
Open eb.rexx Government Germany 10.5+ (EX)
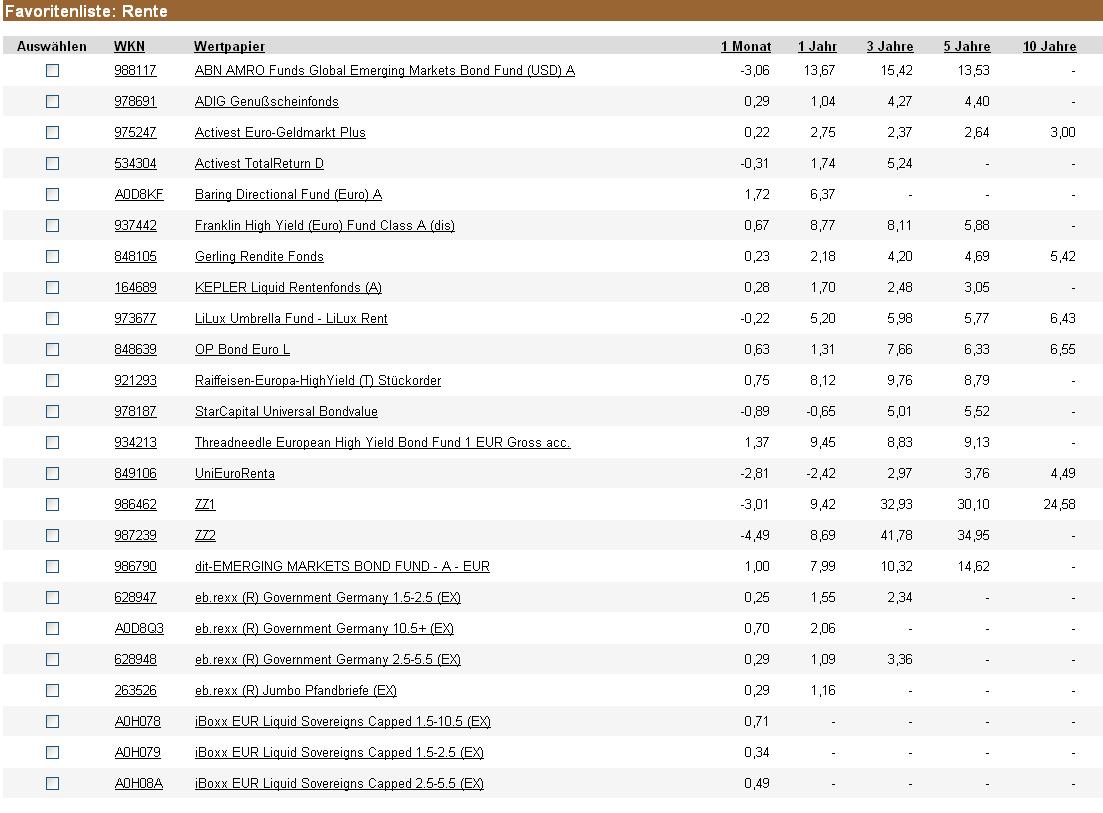coord(324,628)
